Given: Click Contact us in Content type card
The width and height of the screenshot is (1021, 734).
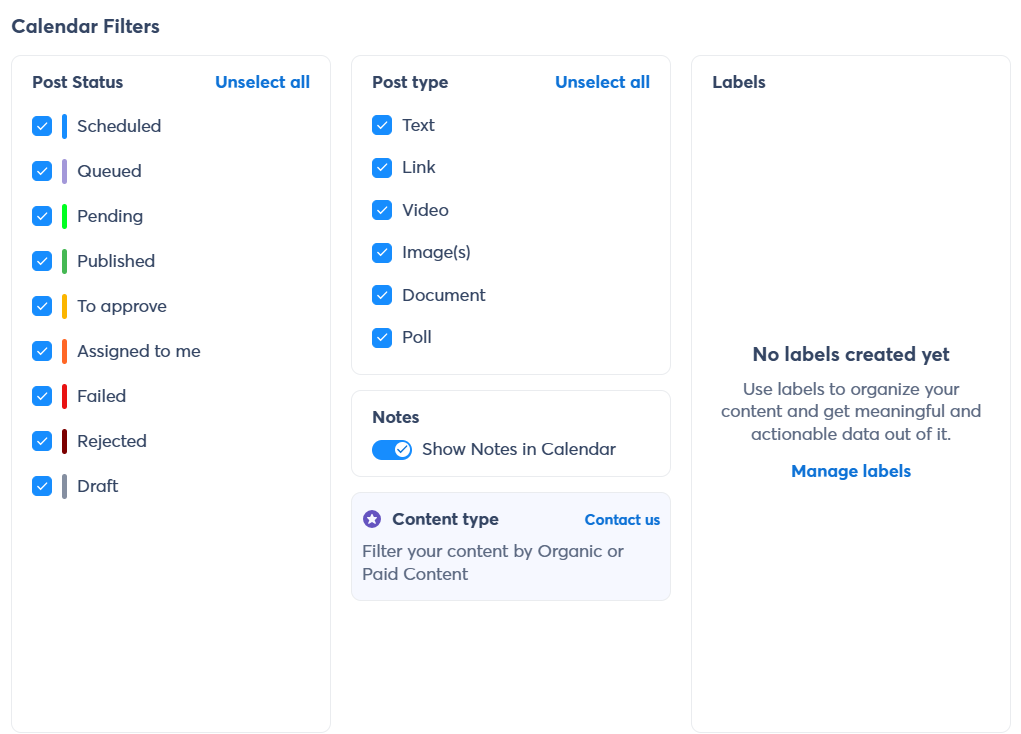Looking at the screenshot, I should tap(622, 520).
